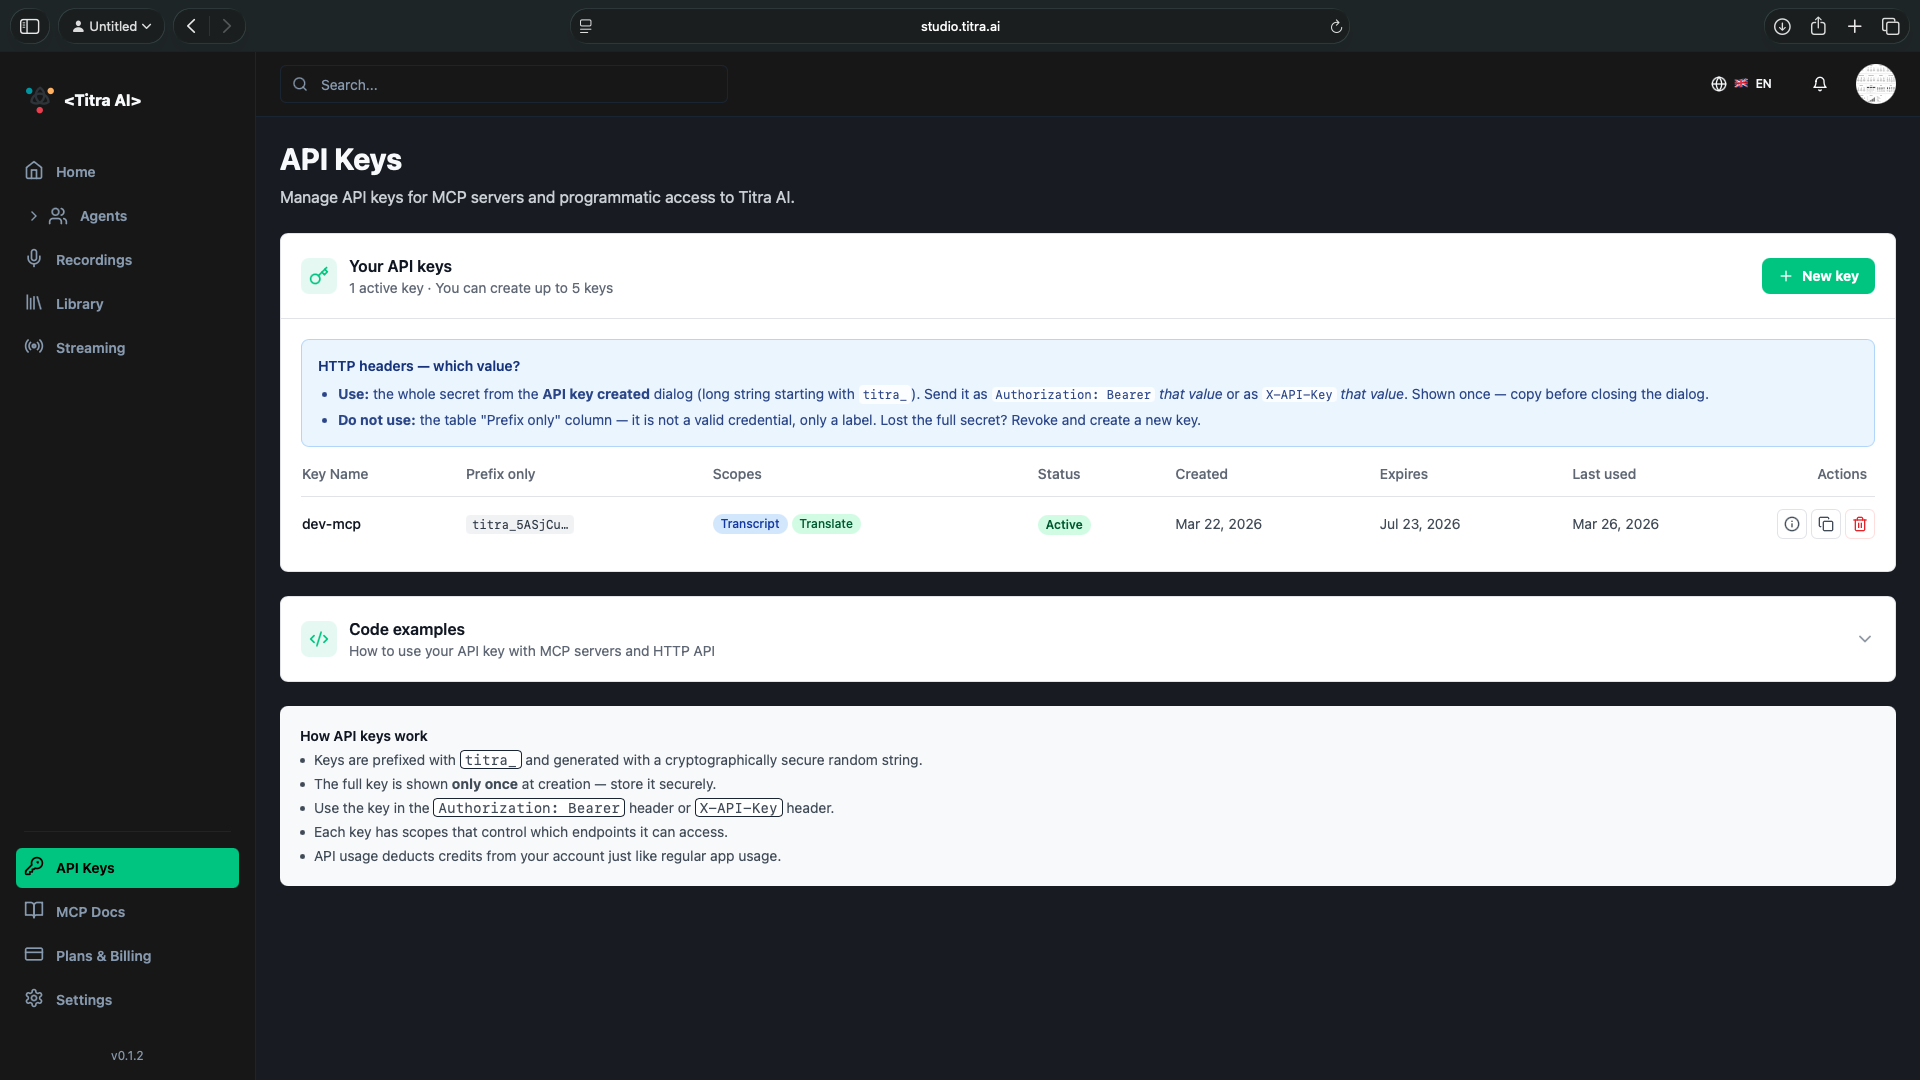Click the Transcript scope badge
The width and height of the screenshot is (1920, 1080).
tap(749, 524)
